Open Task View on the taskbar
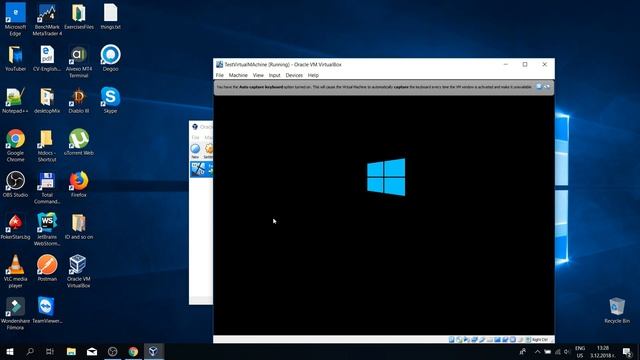The height and width of the screenshot is (360, 640). point(50,351)
